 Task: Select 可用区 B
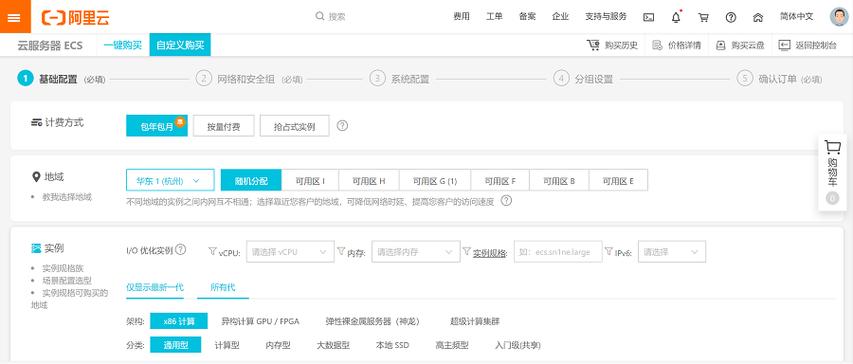pyautogui.click(x=559, y=180)
